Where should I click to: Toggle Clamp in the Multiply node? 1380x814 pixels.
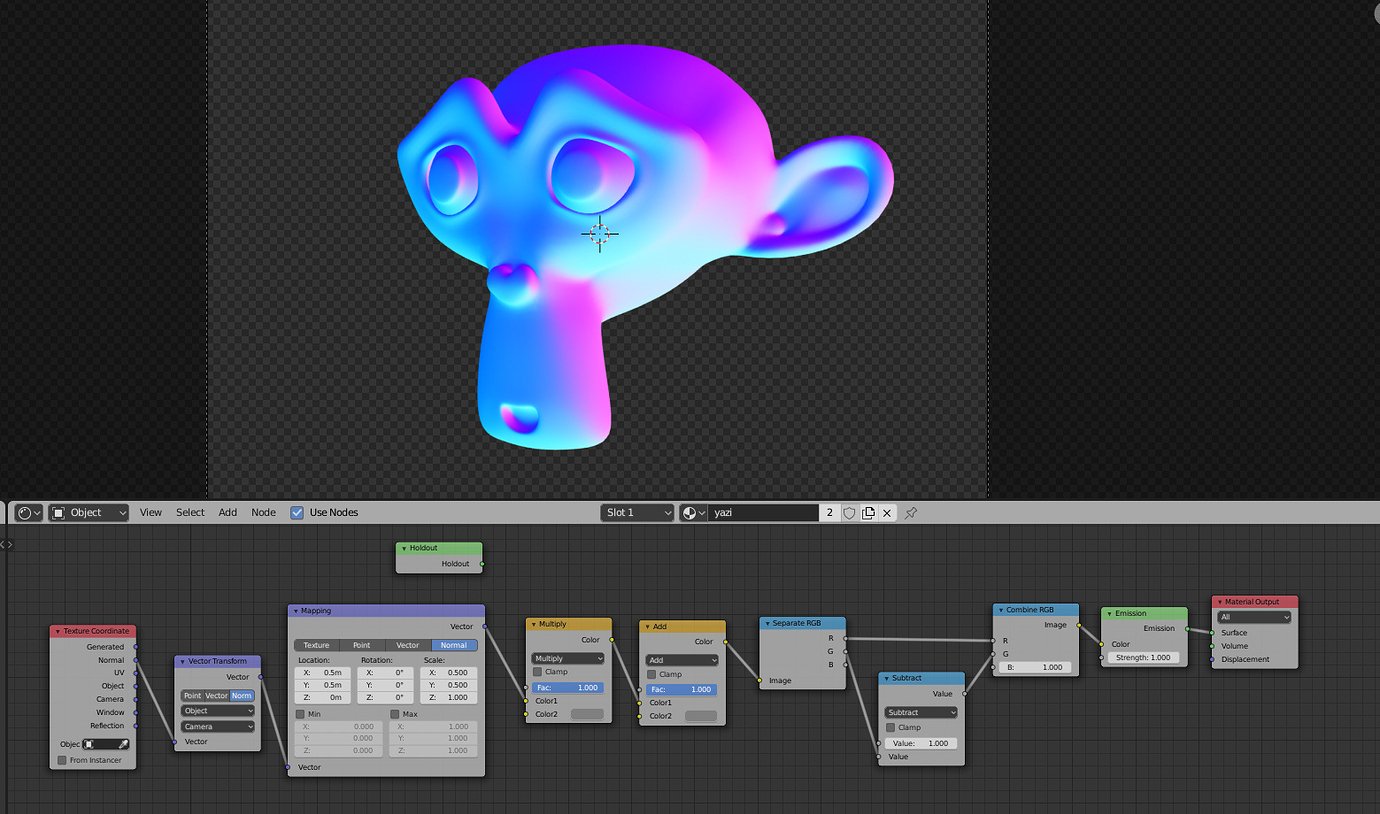538,672
